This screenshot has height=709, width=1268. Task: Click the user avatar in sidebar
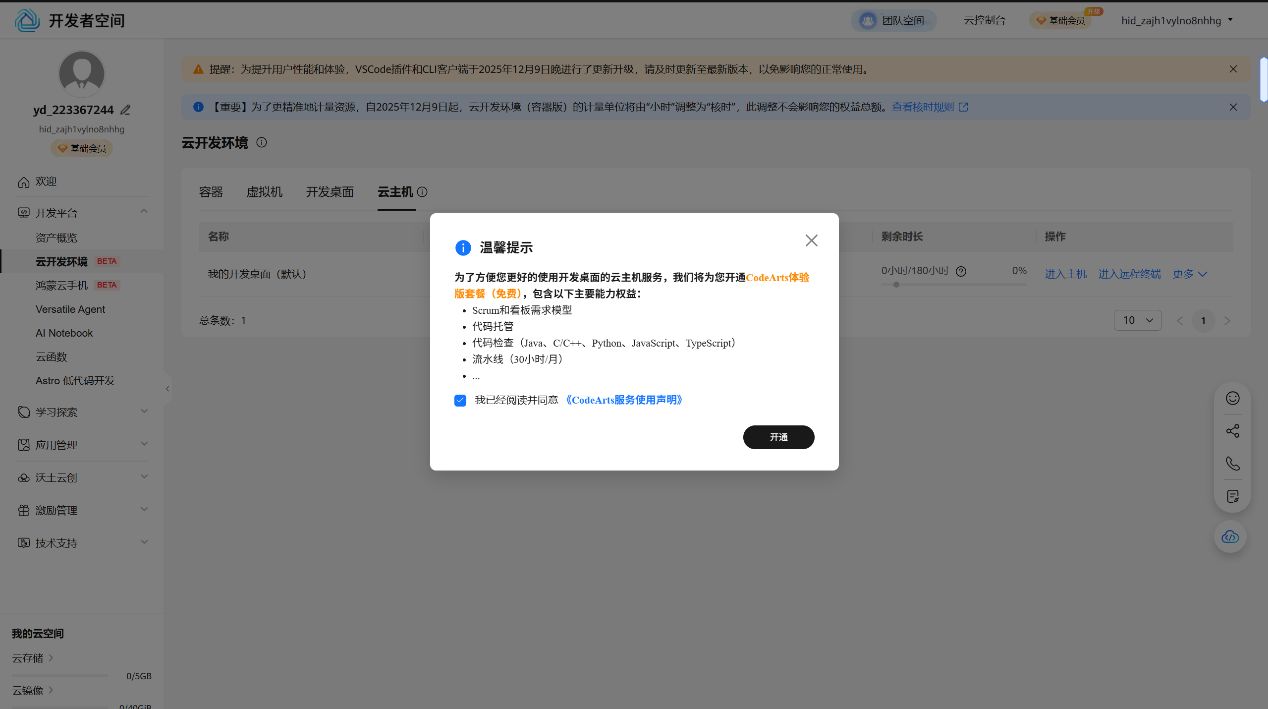[81, 72]
